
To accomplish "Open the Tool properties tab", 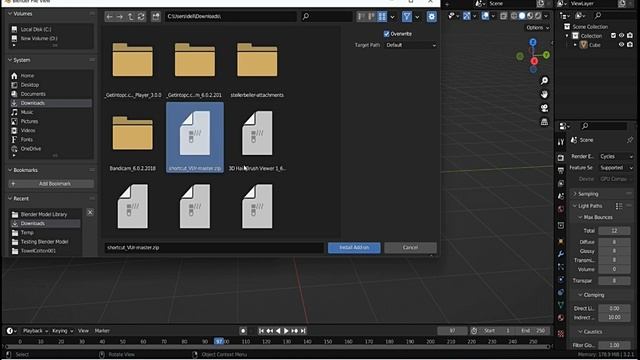I will 561,141.
